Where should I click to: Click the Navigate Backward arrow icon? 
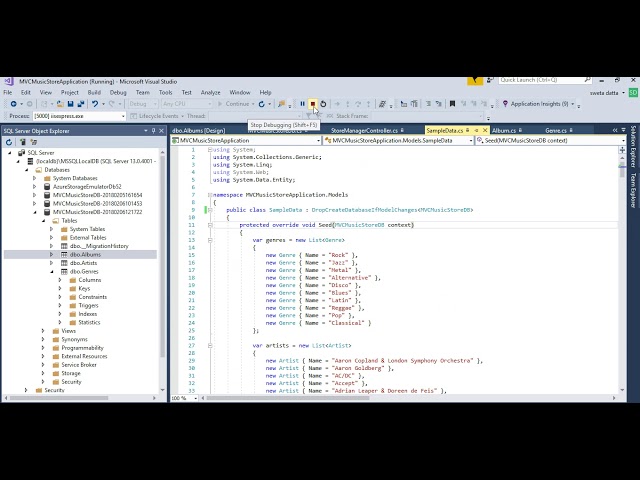[13, 104]
